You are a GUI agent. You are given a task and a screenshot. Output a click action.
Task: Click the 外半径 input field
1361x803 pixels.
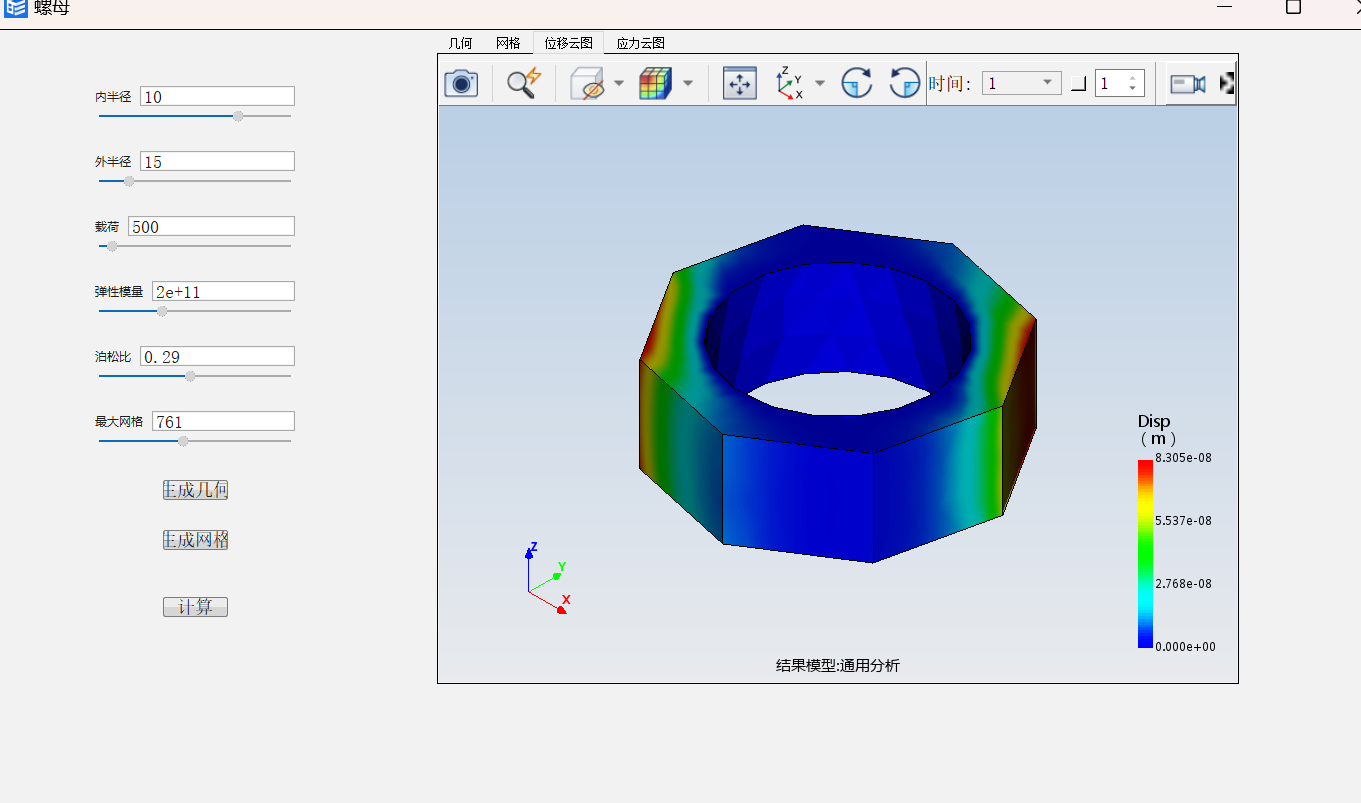(217, 161)
